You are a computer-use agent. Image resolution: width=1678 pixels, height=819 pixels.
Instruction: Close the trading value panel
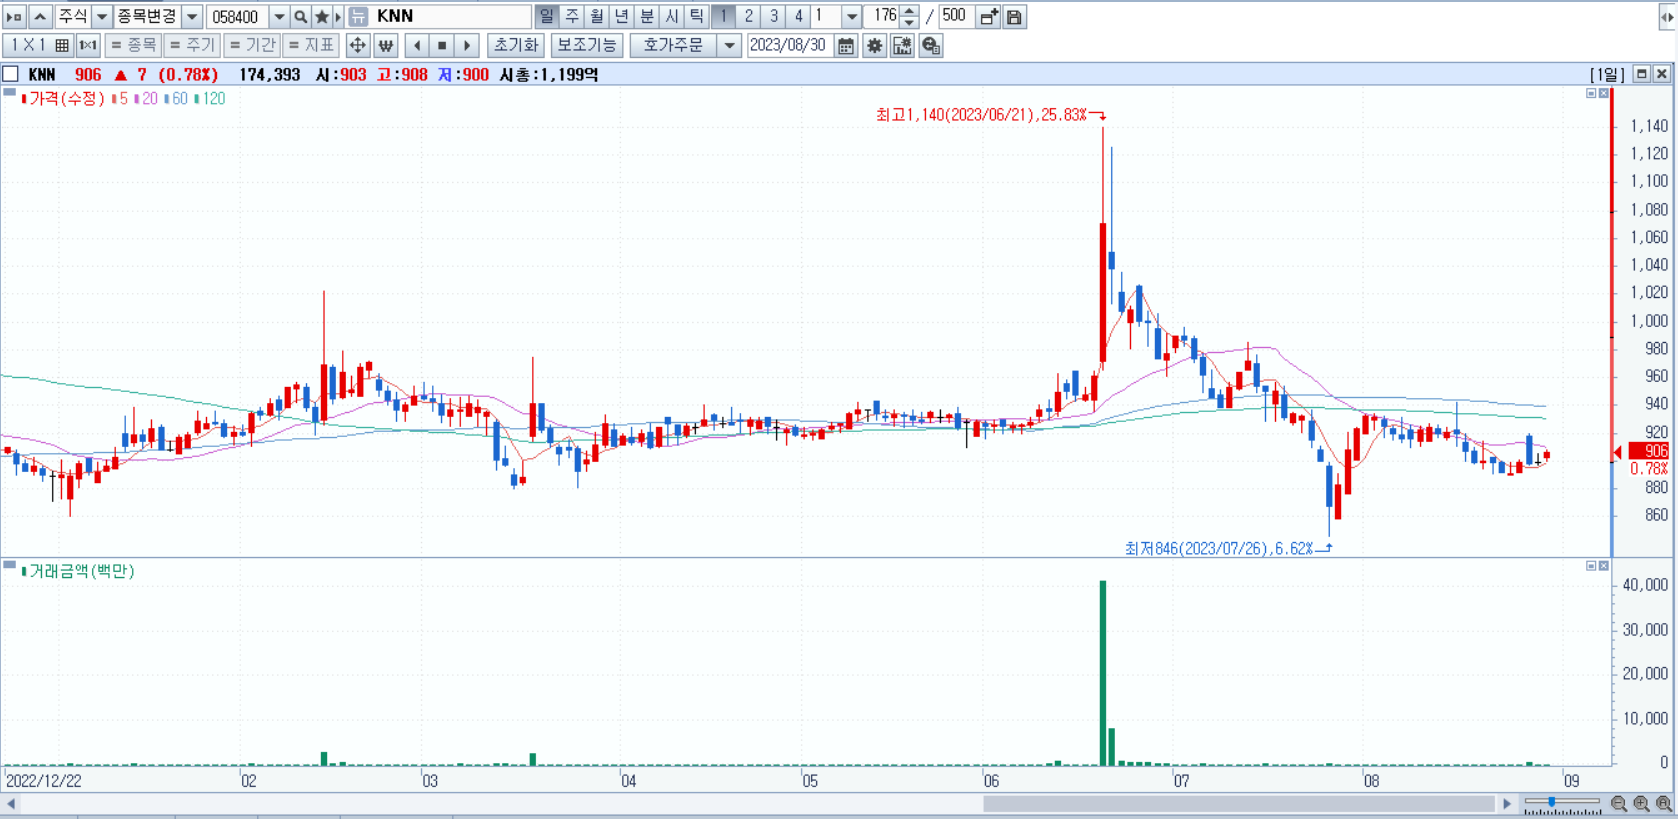1604,566
